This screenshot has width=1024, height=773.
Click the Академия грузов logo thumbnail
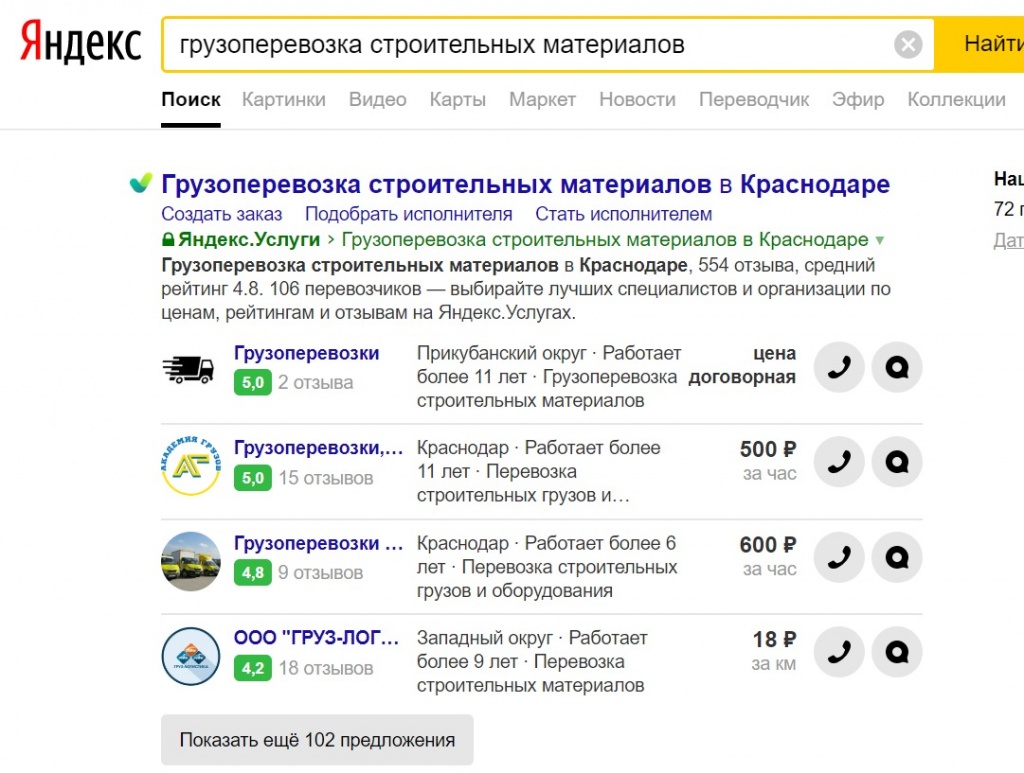click(191, 465)
